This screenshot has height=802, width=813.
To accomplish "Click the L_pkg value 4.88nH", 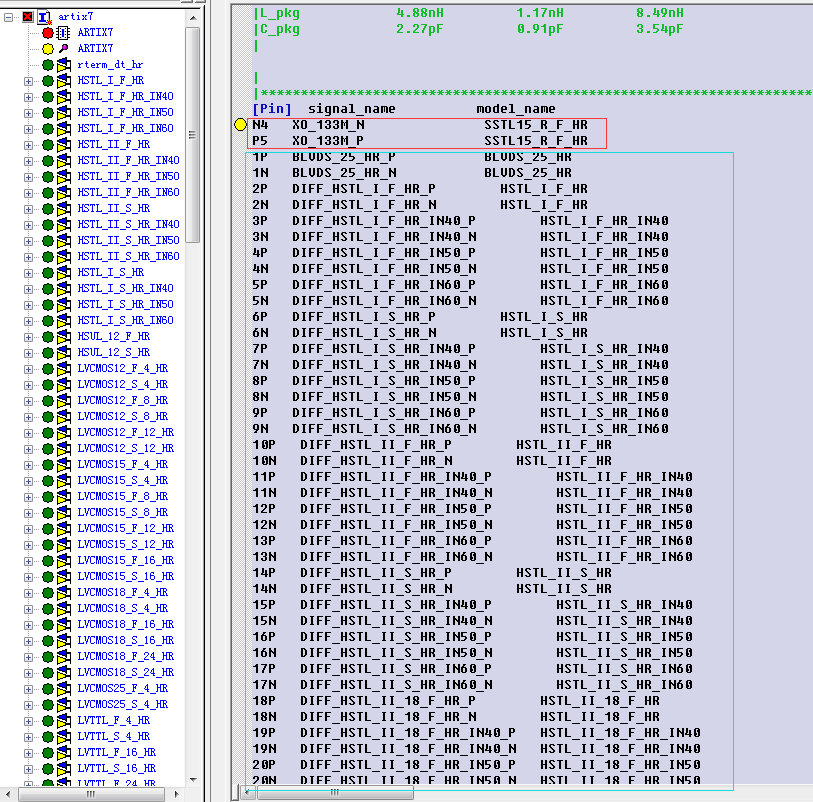I will 420,13.
